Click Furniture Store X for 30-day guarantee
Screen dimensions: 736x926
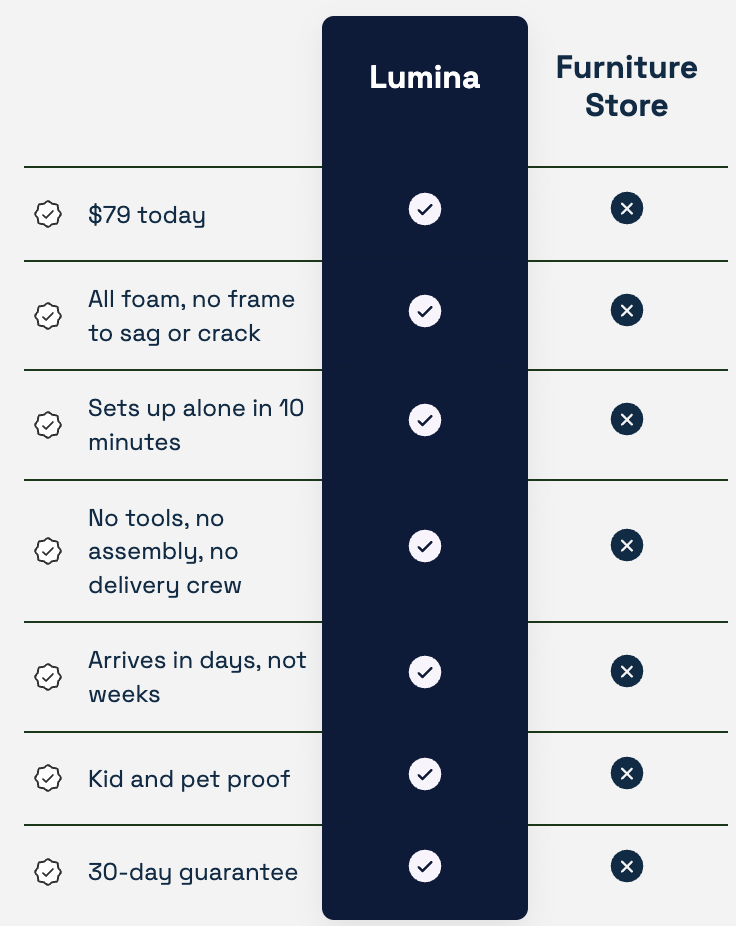pos(627,866)
